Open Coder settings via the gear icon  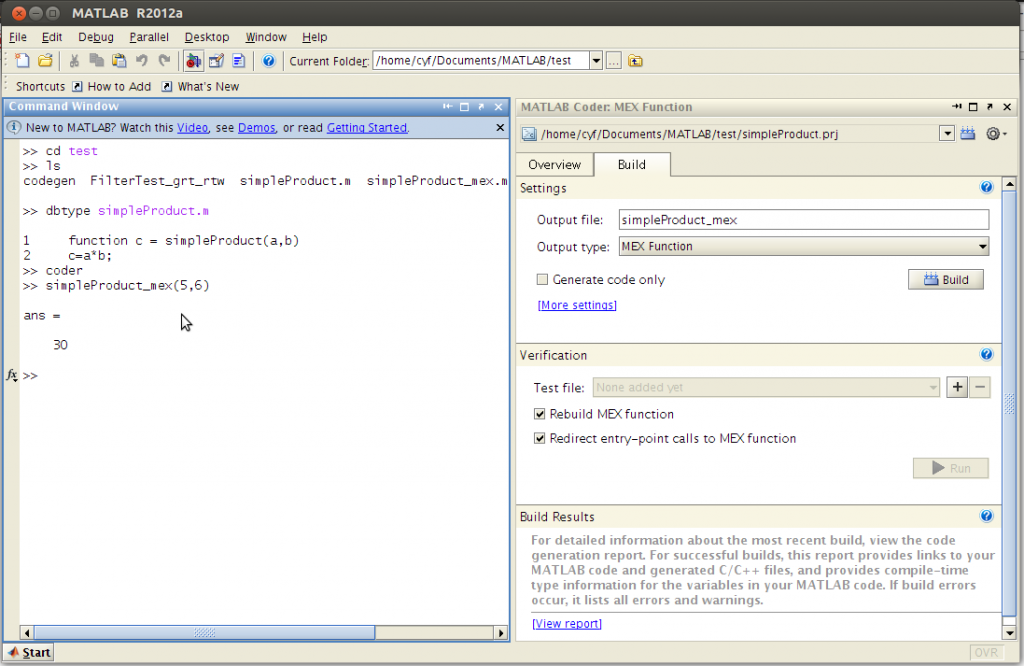click(x=992, y=132)
